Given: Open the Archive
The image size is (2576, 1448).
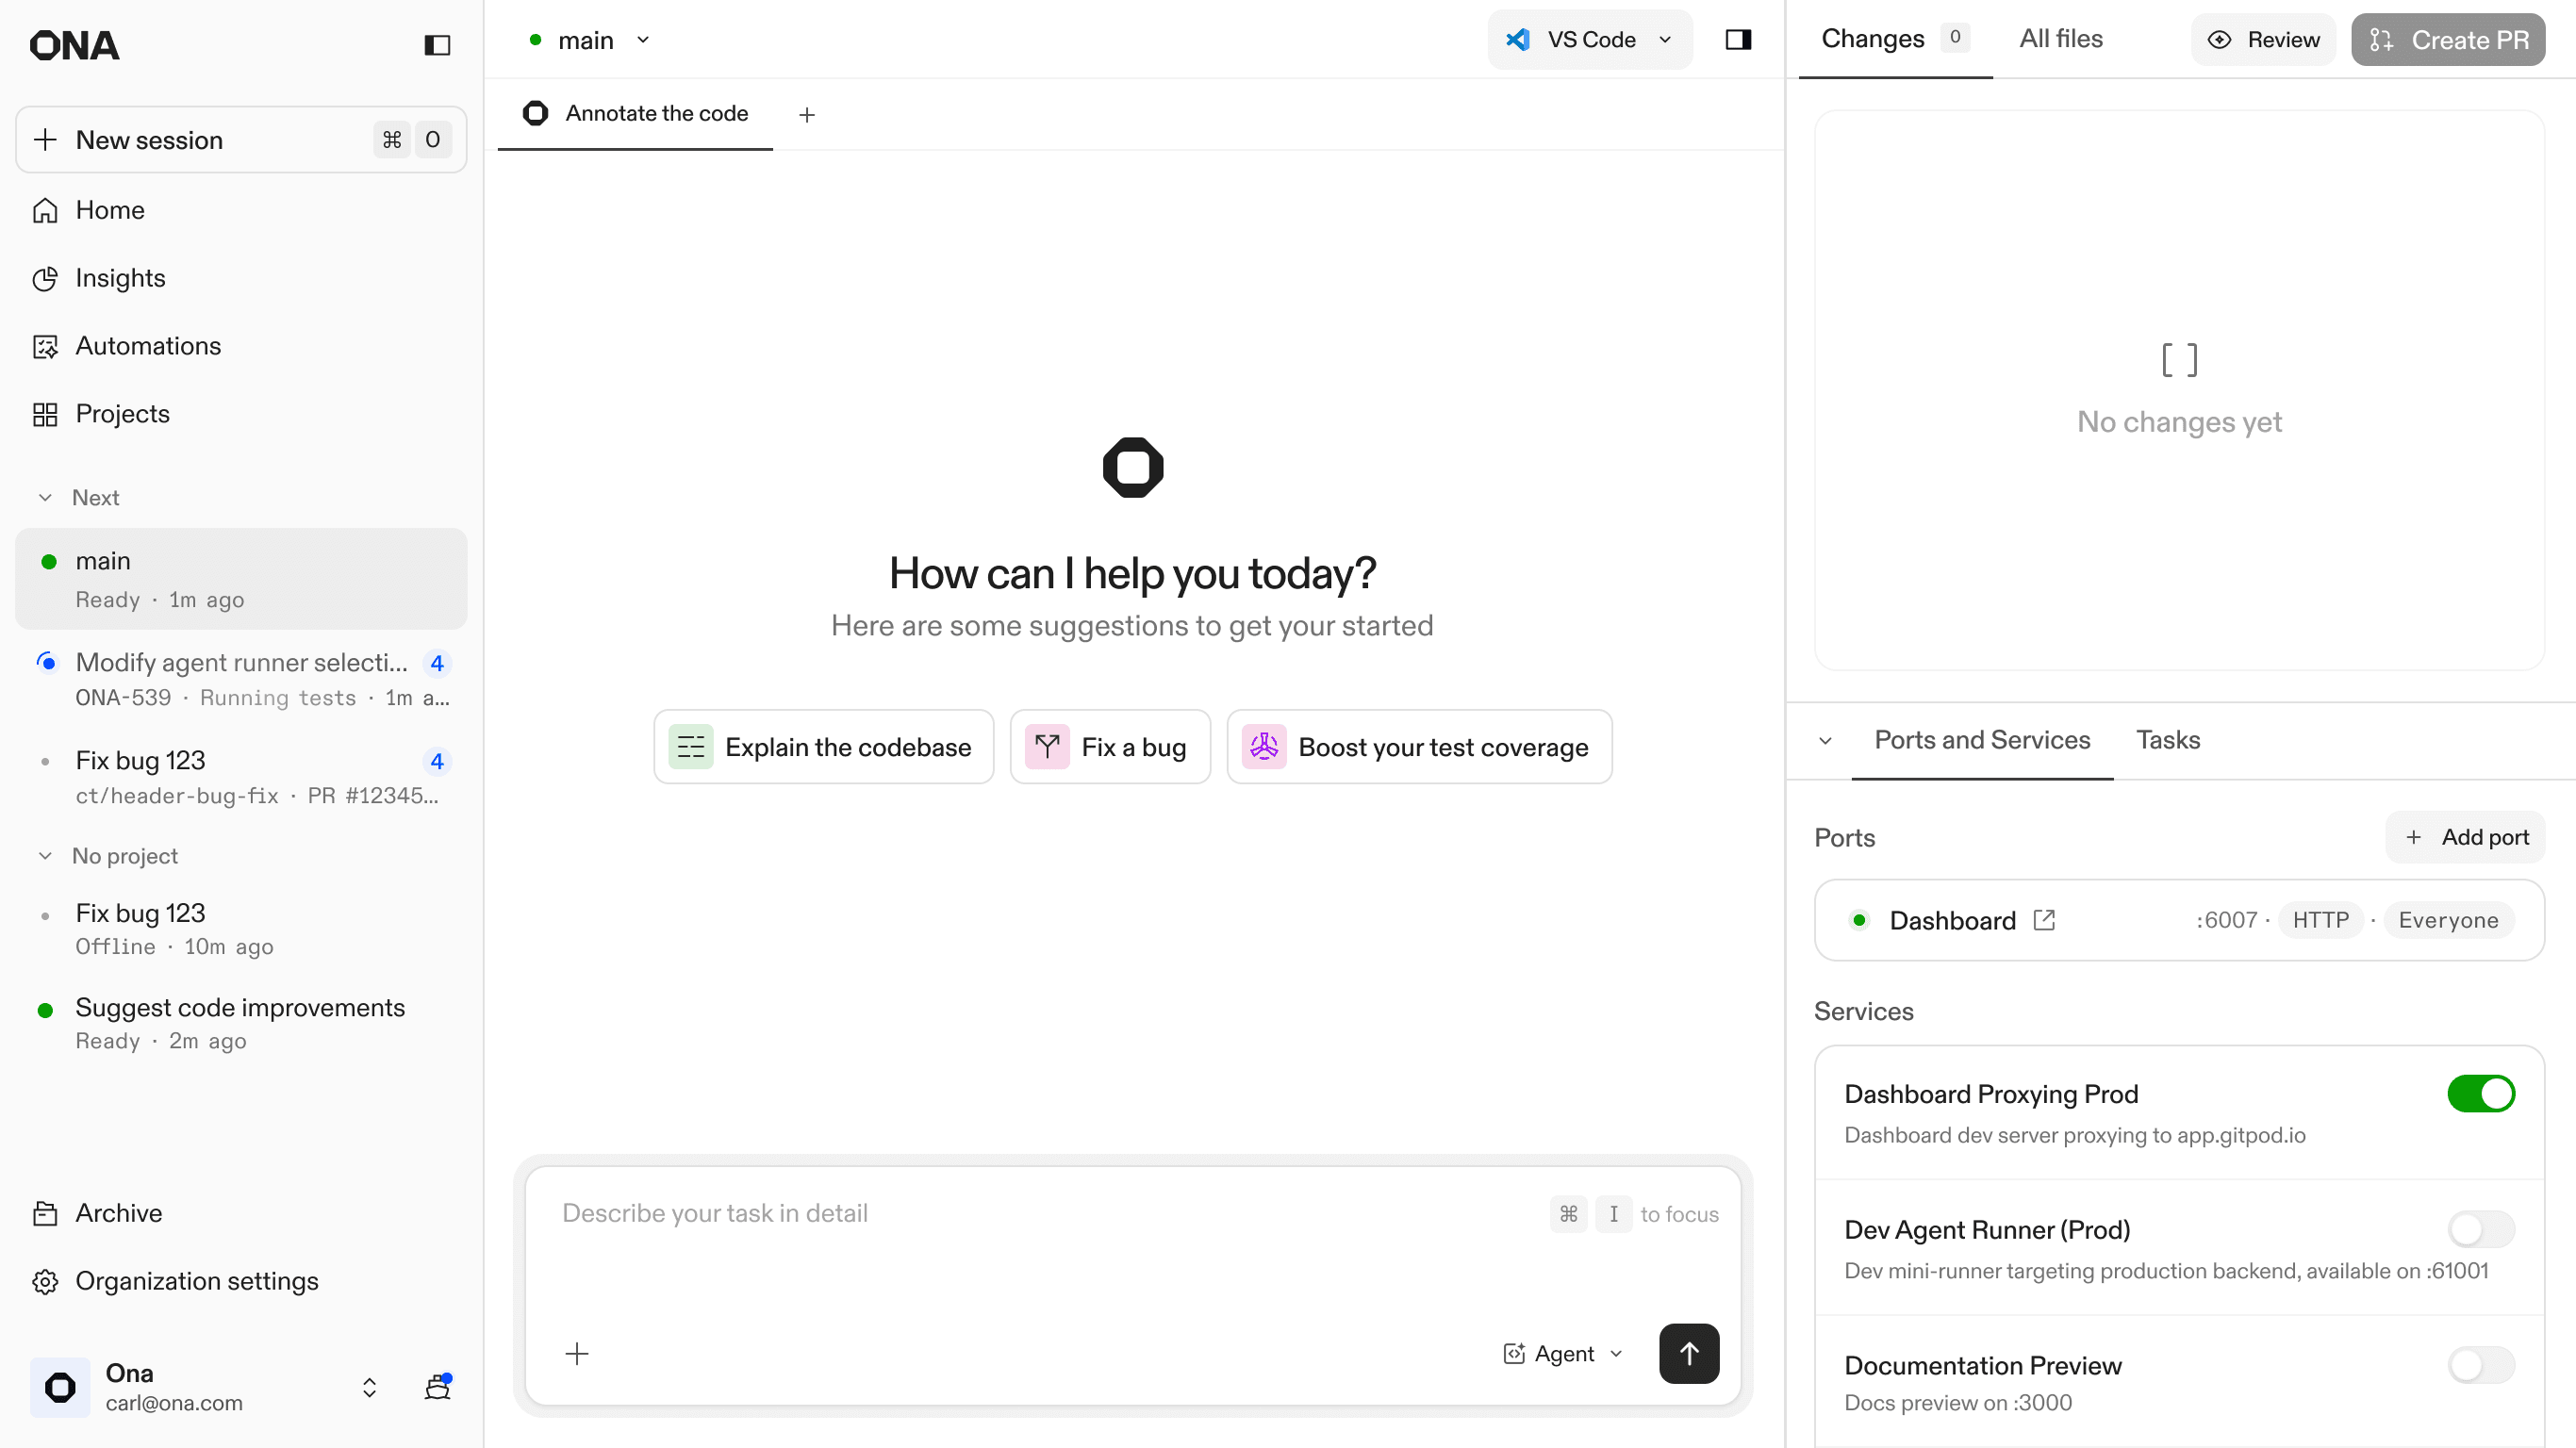Looking at the screenshot, I should point(118,1213).
